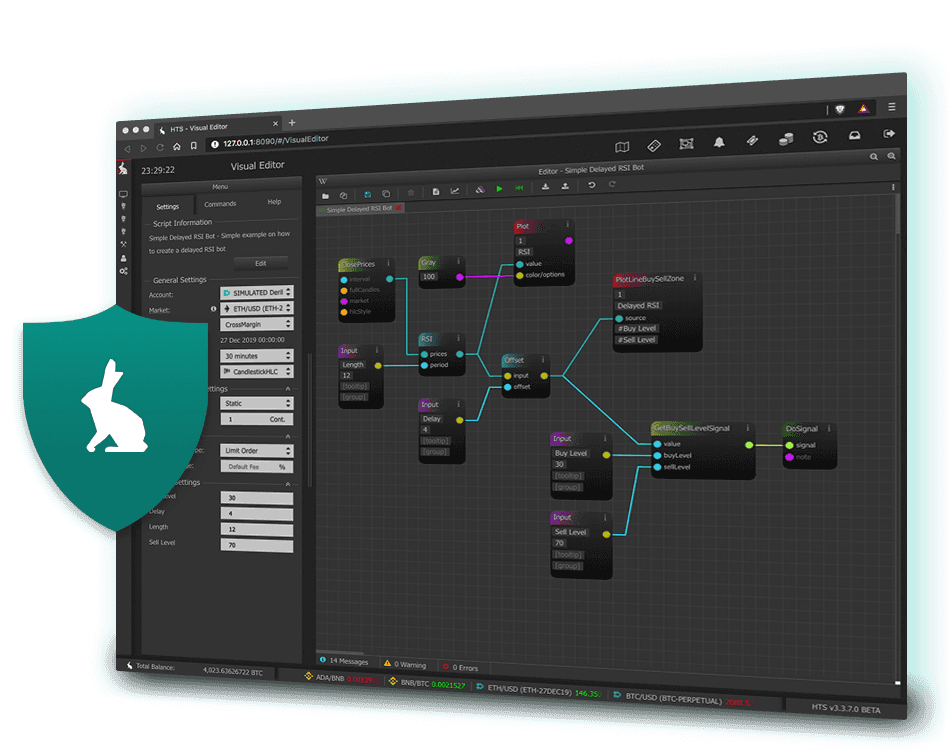Viewport: 950px width, 756px height.
Task: Open script folder icon in editor toolbar
Action: pyautogui.click(x=325, y=196)
